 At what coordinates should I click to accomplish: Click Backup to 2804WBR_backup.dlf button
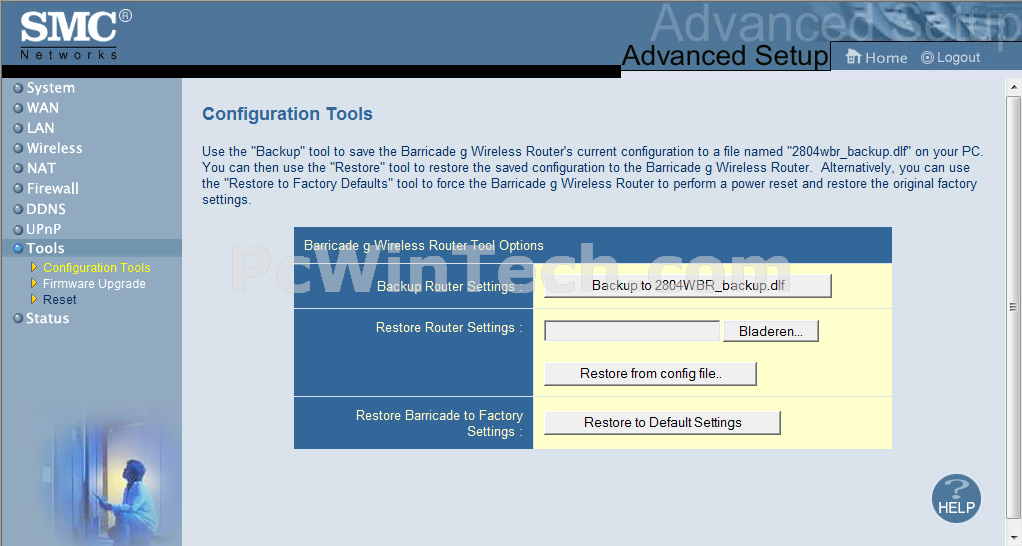(x=688, y=285)
